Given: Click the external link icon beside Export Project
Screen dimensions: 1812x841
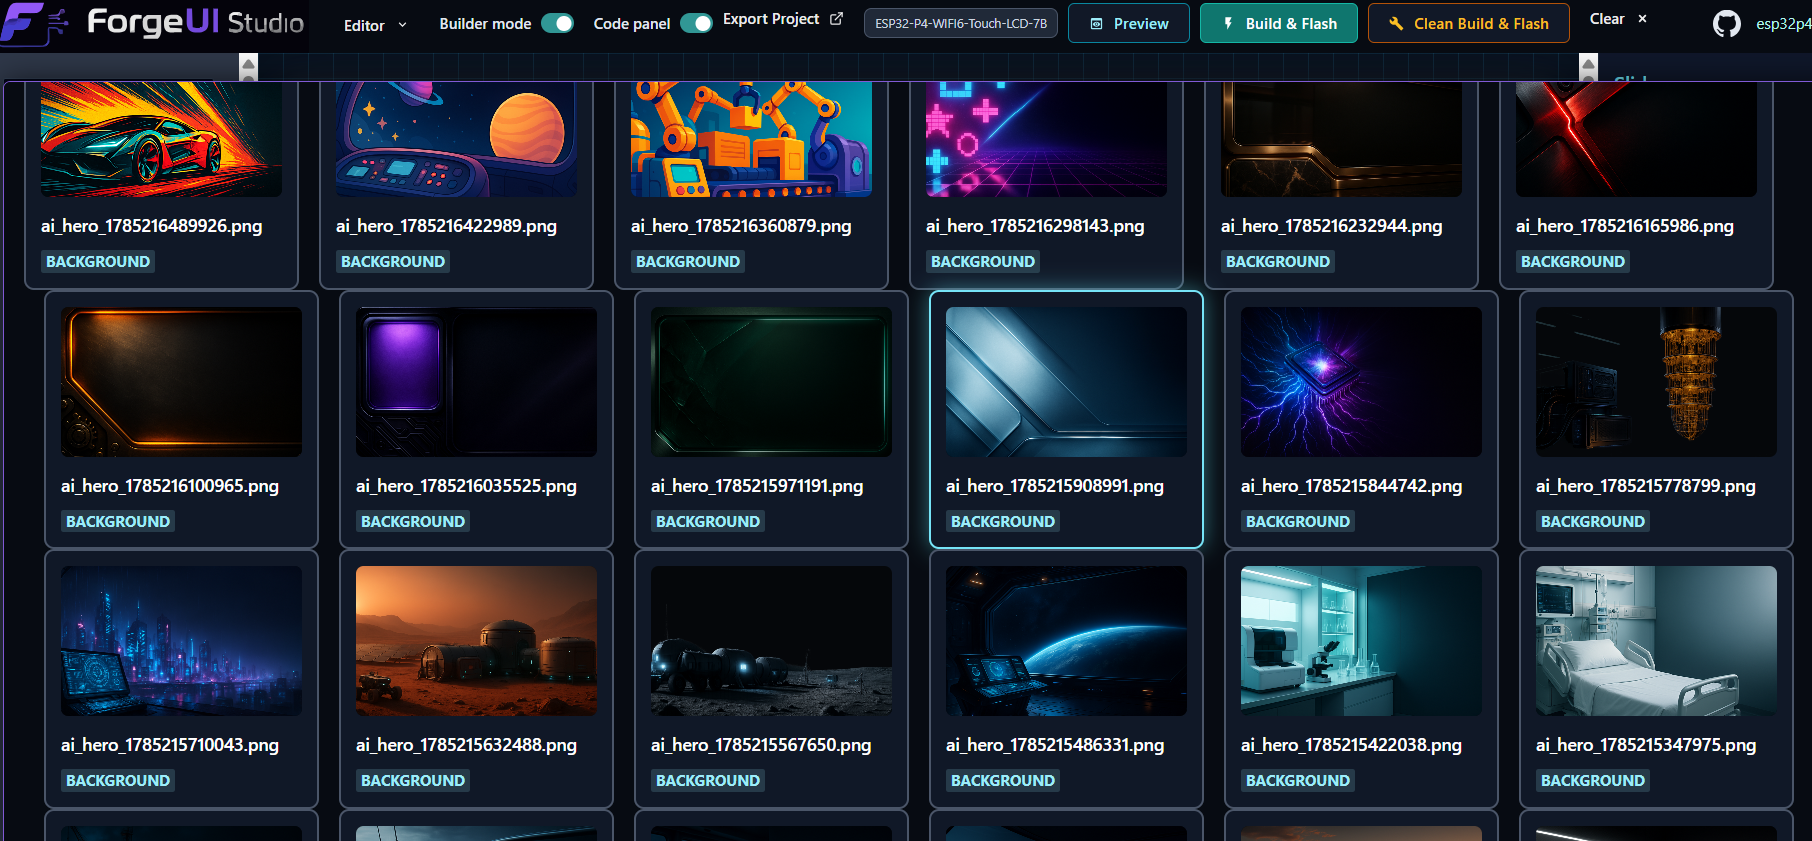Looking at the screenshot, I should (836, 19).
